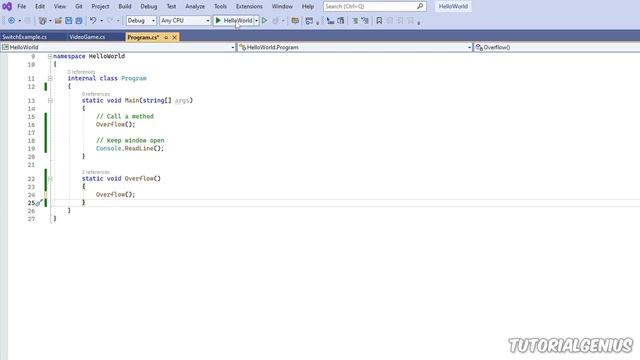This screenshot has width=640, height=360.
Task: Close the Program.cs tab
Action: [174, 37]
